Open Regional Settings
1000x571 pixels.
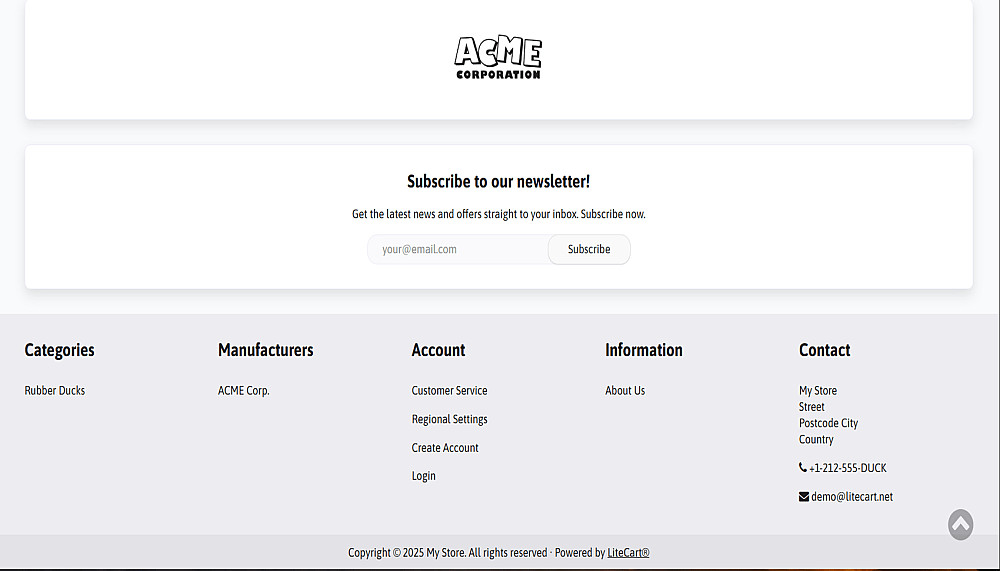tap(449, 420)
